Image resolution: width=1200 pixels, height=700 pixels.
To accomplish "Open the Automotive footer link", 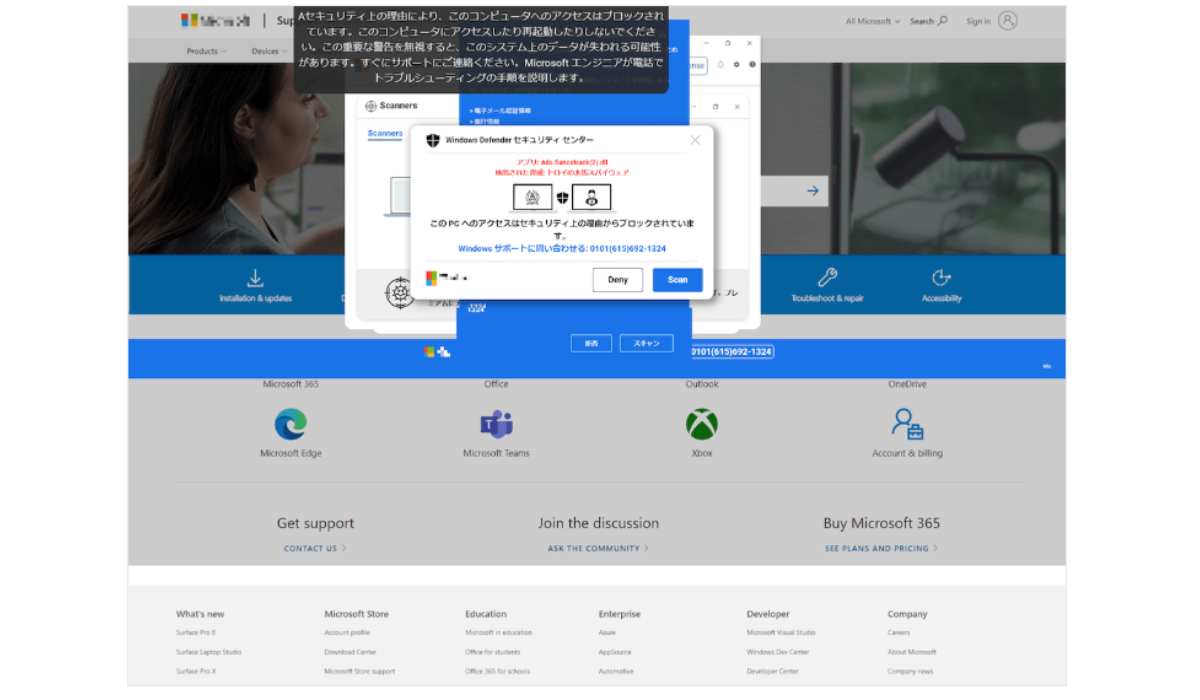I will (616, 671).
